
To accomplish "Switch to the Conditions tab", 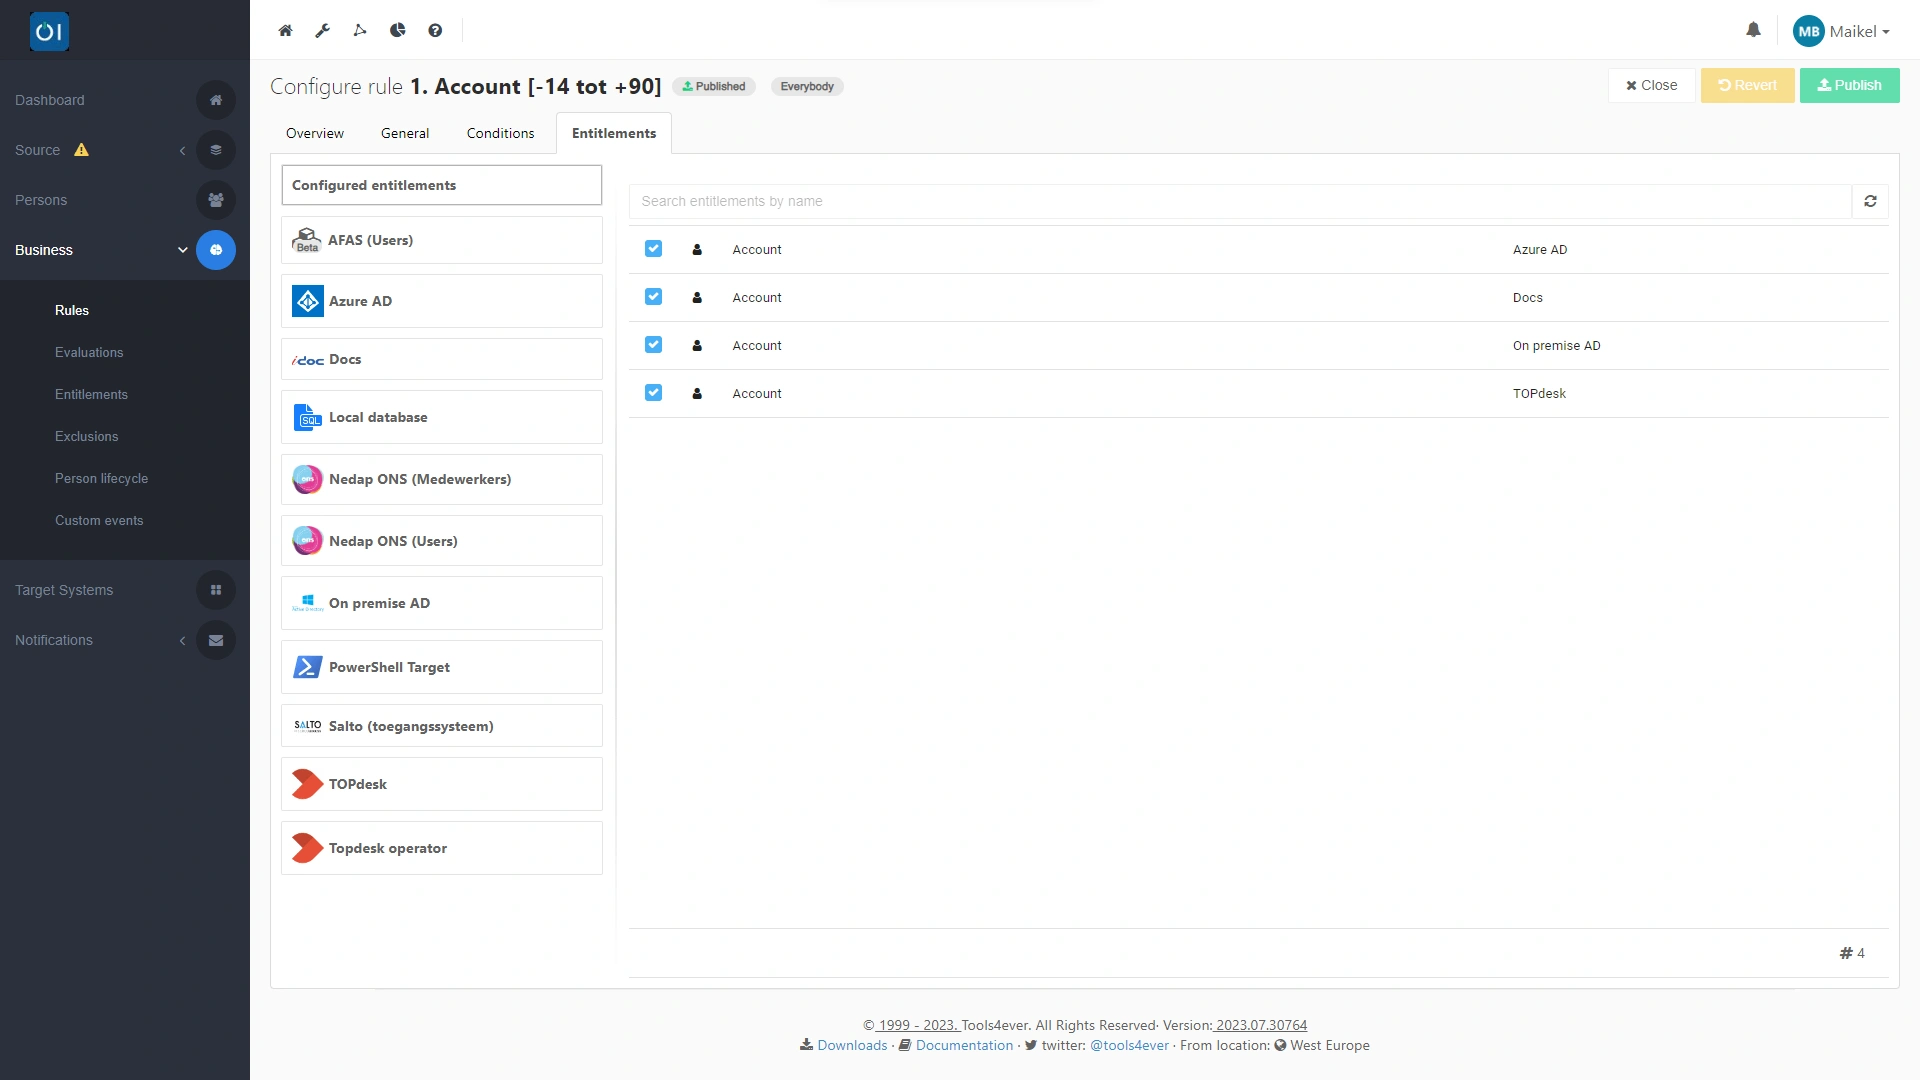I will pos(500,133).
